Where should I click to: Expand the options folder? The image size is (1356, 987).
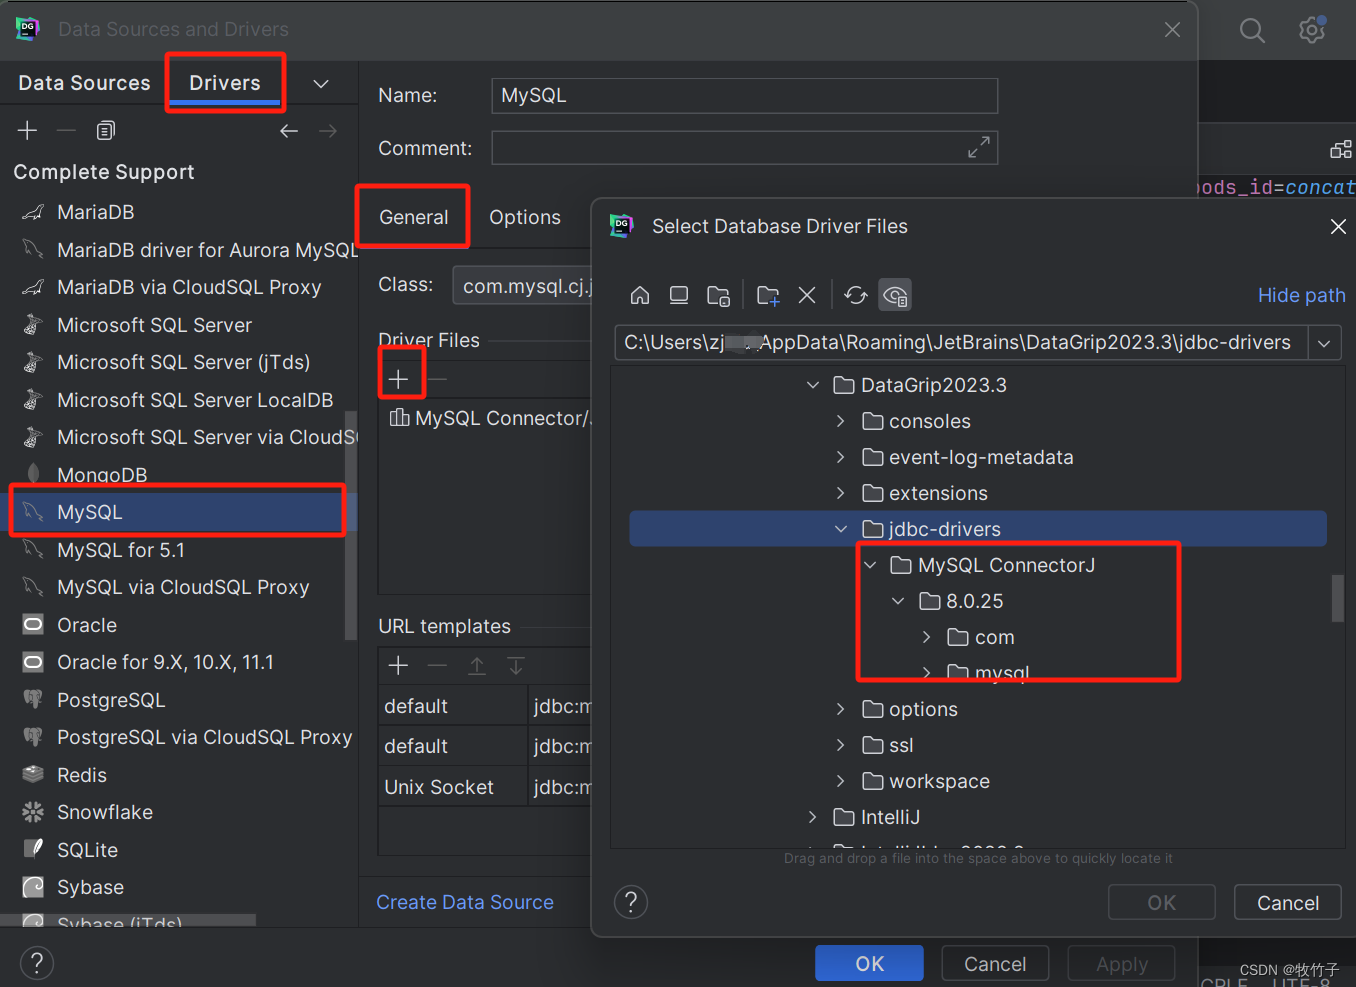tap(841, 709)
